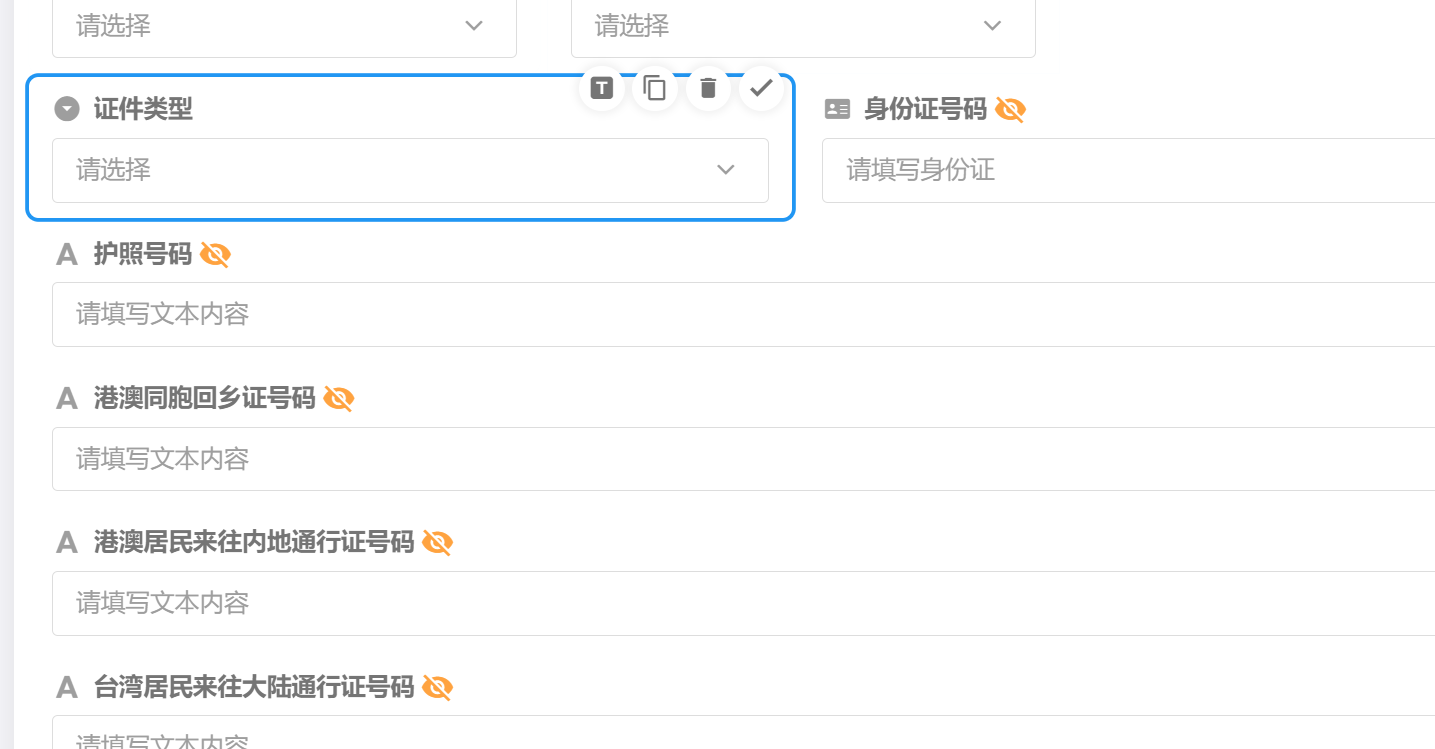Click the text-type A icon beside 护照号码
Viewport: 1435px width, 749px height.
coord(67,255)
